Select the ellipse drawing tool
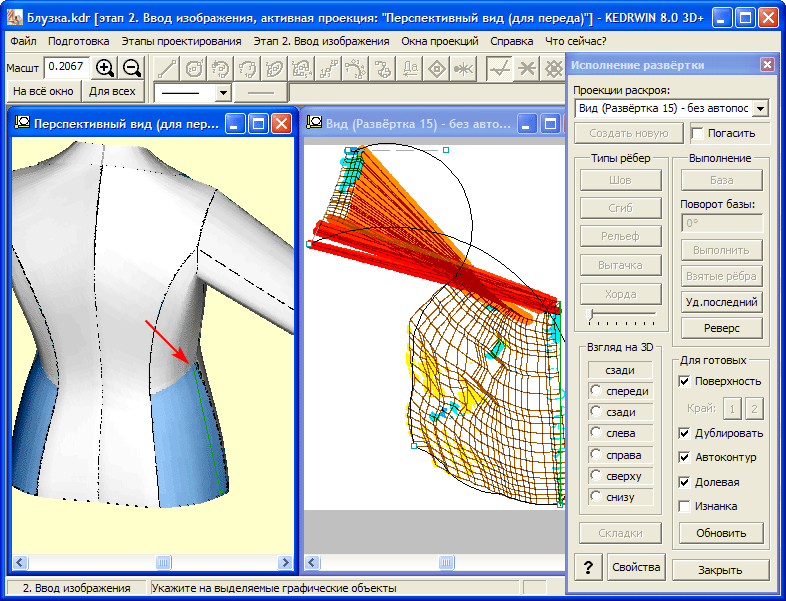The image size is (786, 601). point(275,68)
